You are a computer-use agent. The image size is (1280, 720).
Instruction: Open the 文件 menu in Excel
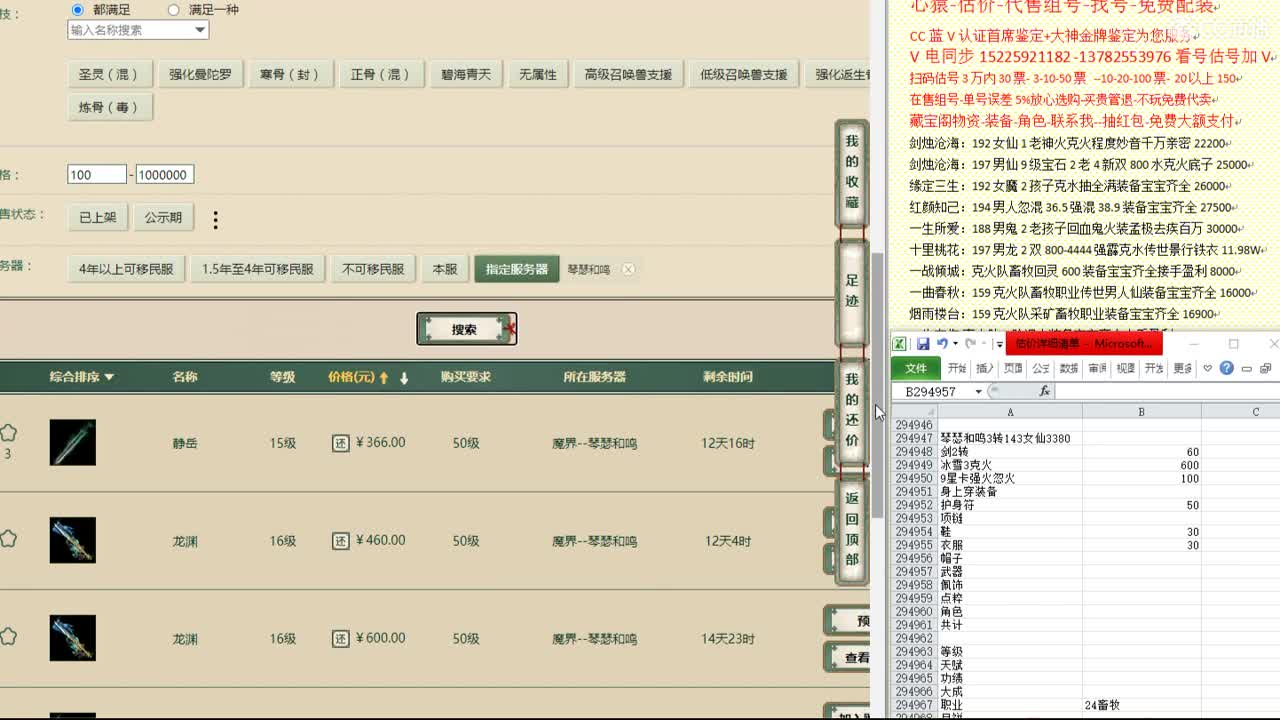914,367
